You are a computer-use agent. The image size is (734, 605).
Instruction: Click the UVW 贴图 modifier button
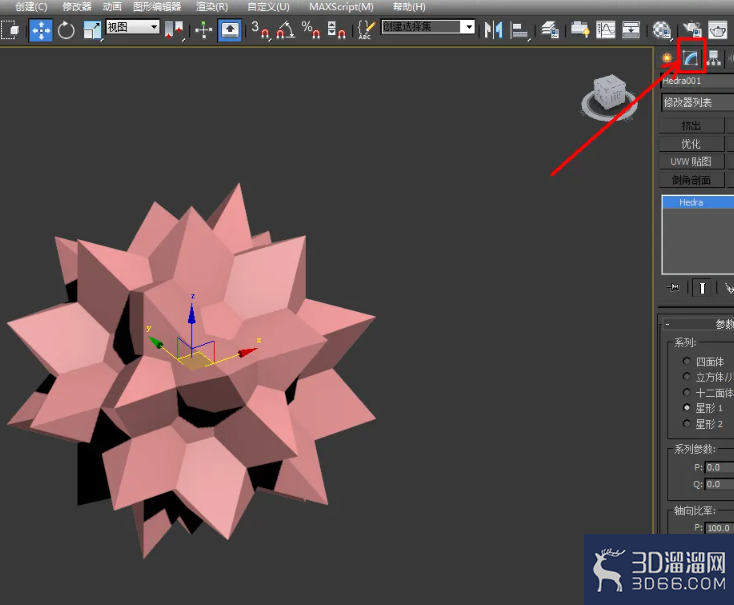coord(691,162)
